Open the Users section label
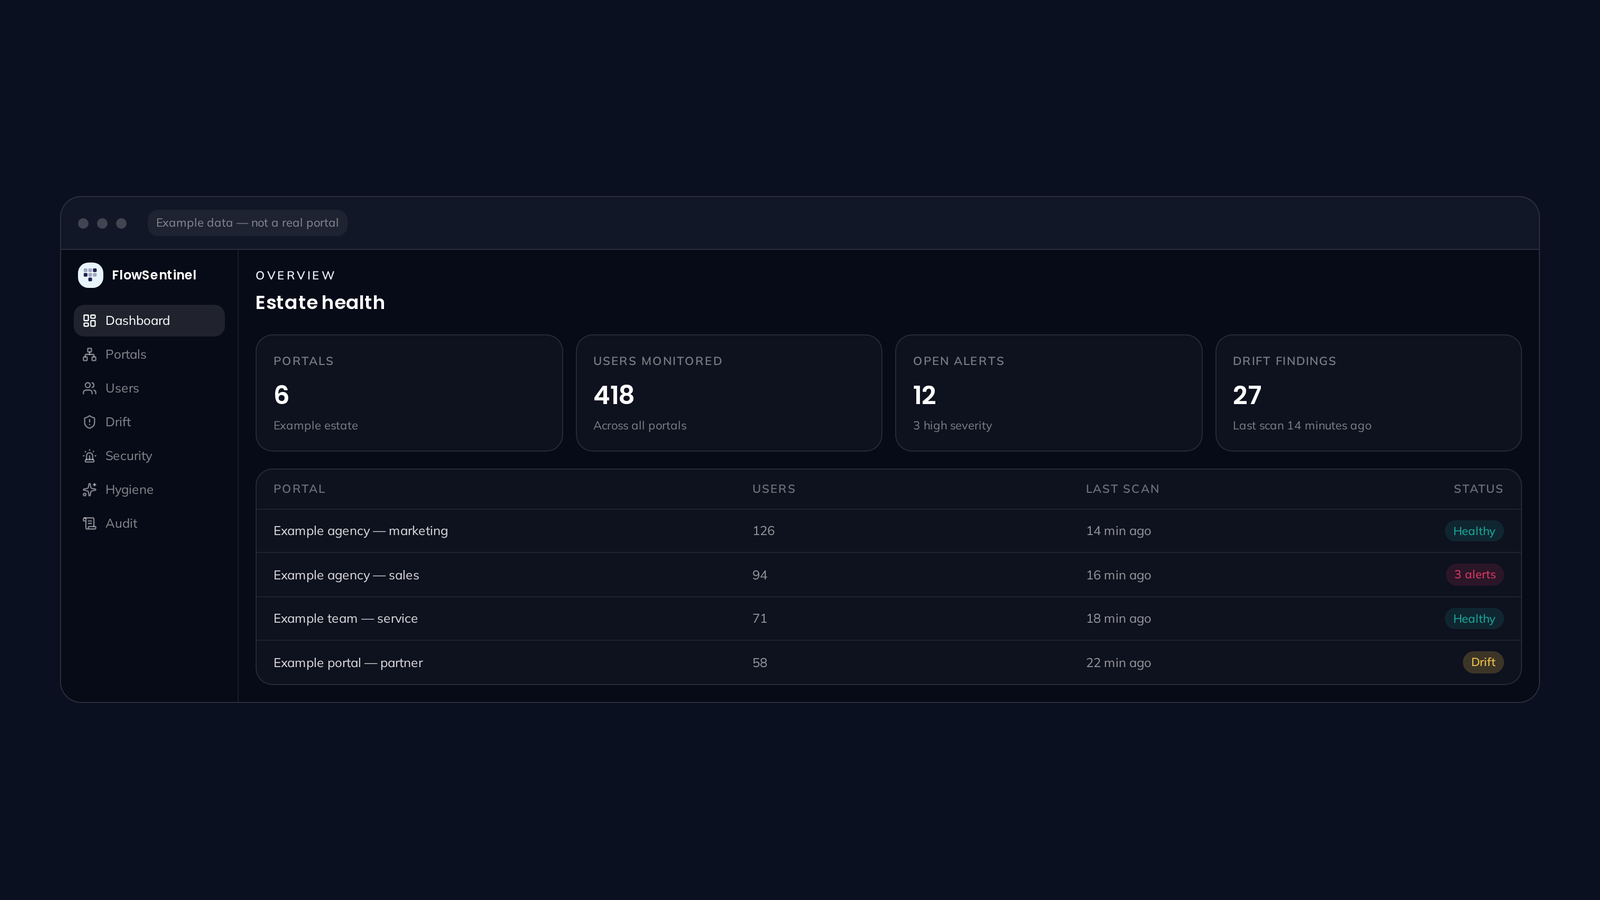This screenshot has height=900, width=1600. (x=122, y=388)
